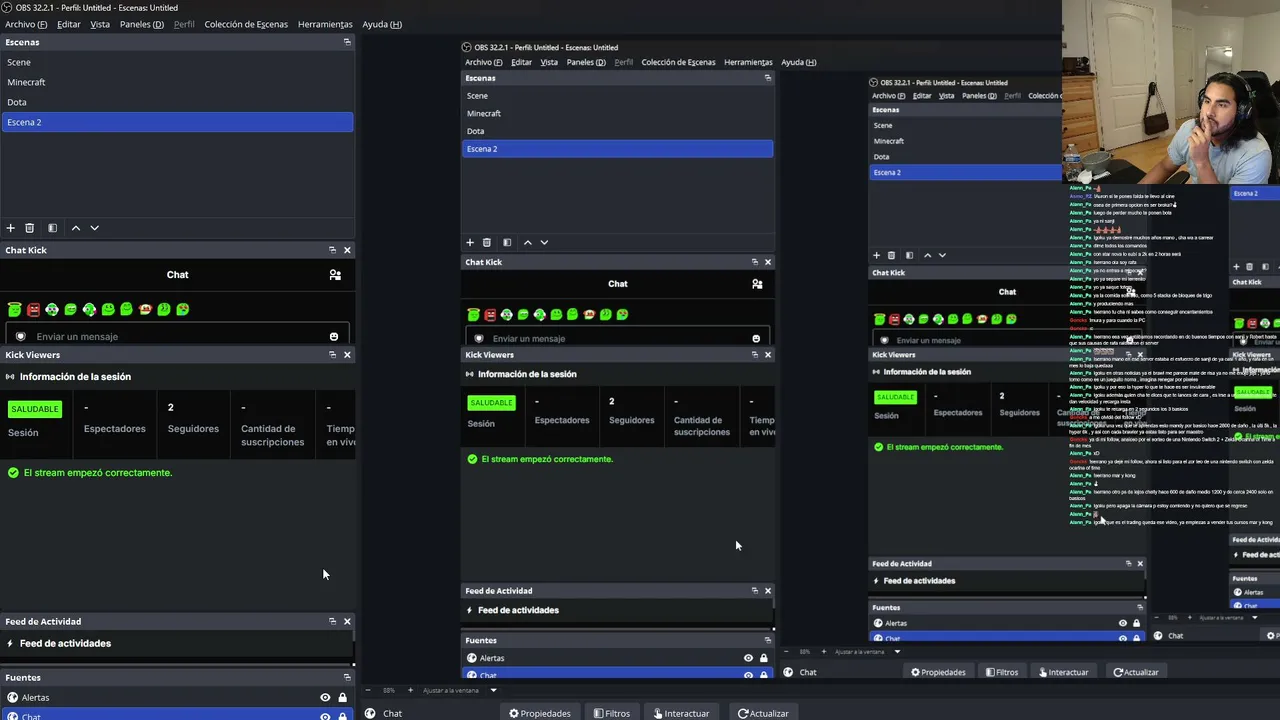Click Propiedades button in main source toolbar
Viewport: 1280px width, 720px height.
pyautogui.click(x=540, y=713)
